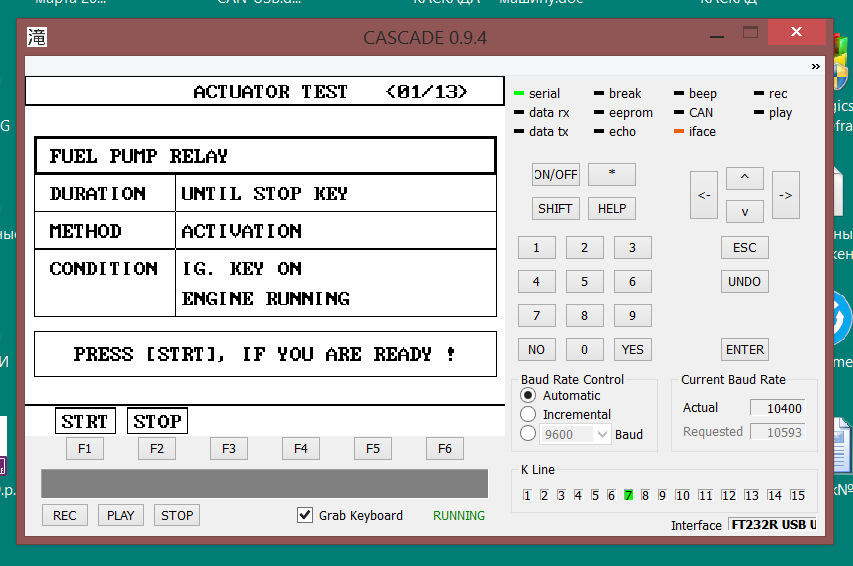Screen dimensions: 853x566
Task: Click the up arrow navigation button
Action: coord(745,178)
